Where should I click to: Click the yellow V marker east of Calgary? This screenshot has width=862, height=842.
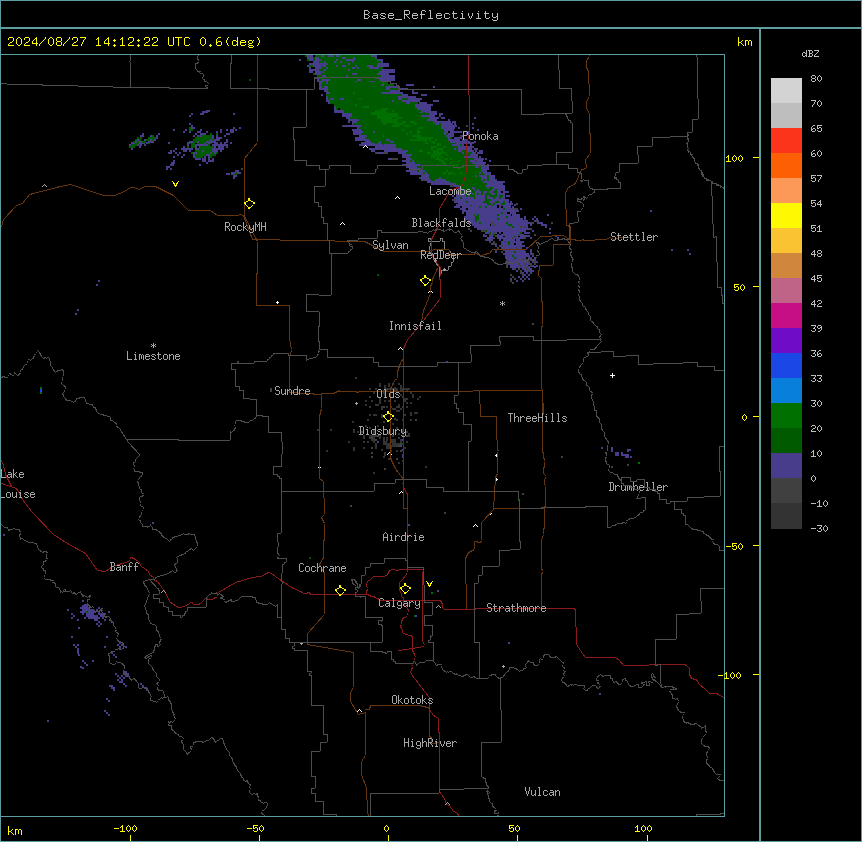click(429, 584)
